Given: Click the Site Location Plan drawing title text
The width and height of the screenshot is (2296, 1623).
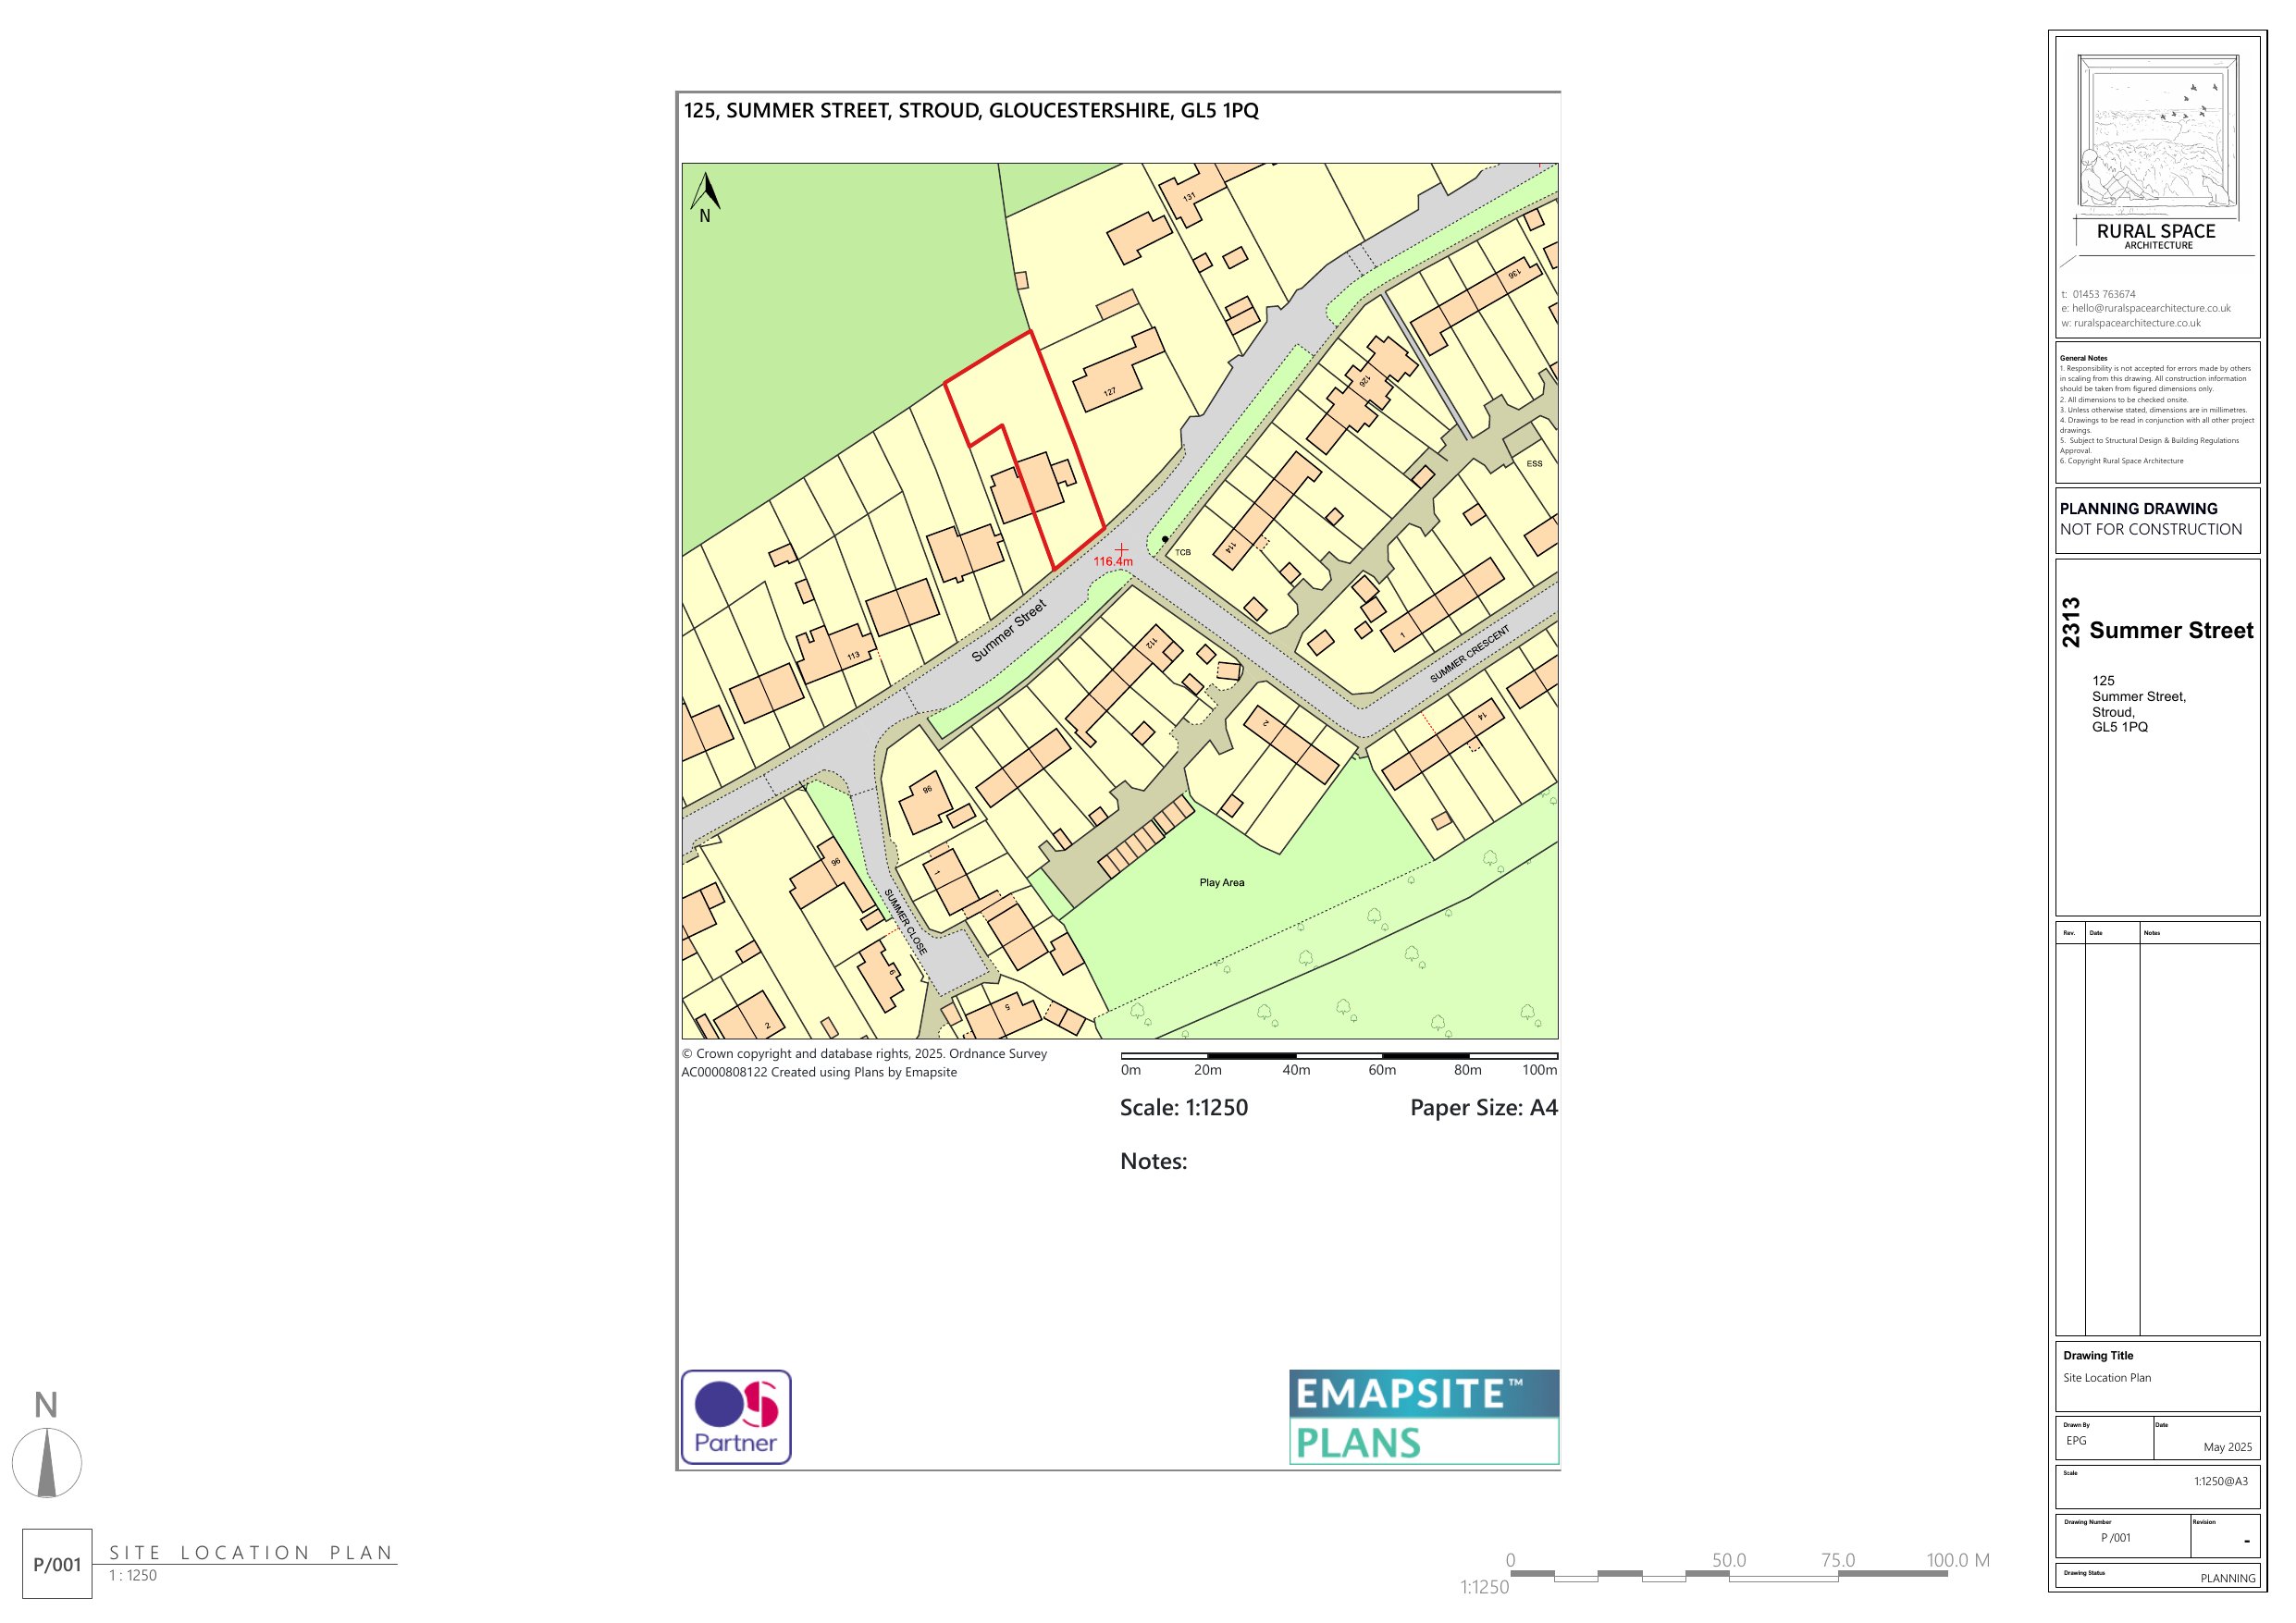Looking at the screenshot, I should tap(2106, 1377).
